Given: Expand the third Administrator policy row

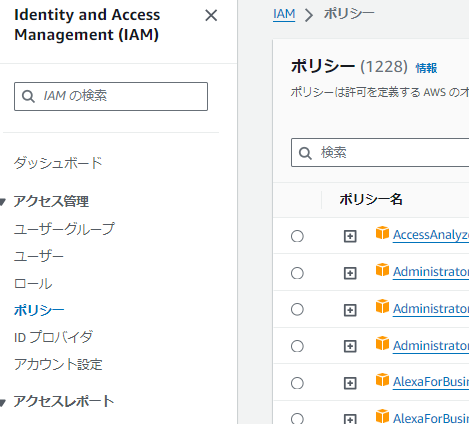Looking at the screenshot, I should click(x=350, y=346).
